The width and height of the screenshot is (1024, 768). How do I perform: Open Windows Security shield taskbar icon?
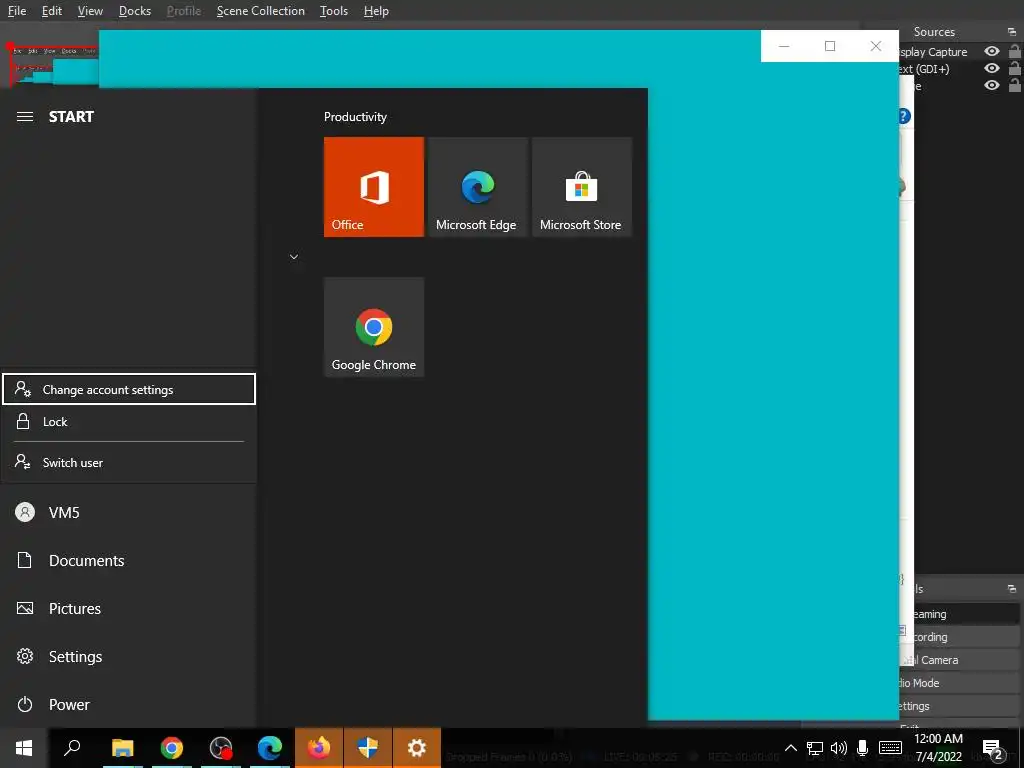coord(368,748)
